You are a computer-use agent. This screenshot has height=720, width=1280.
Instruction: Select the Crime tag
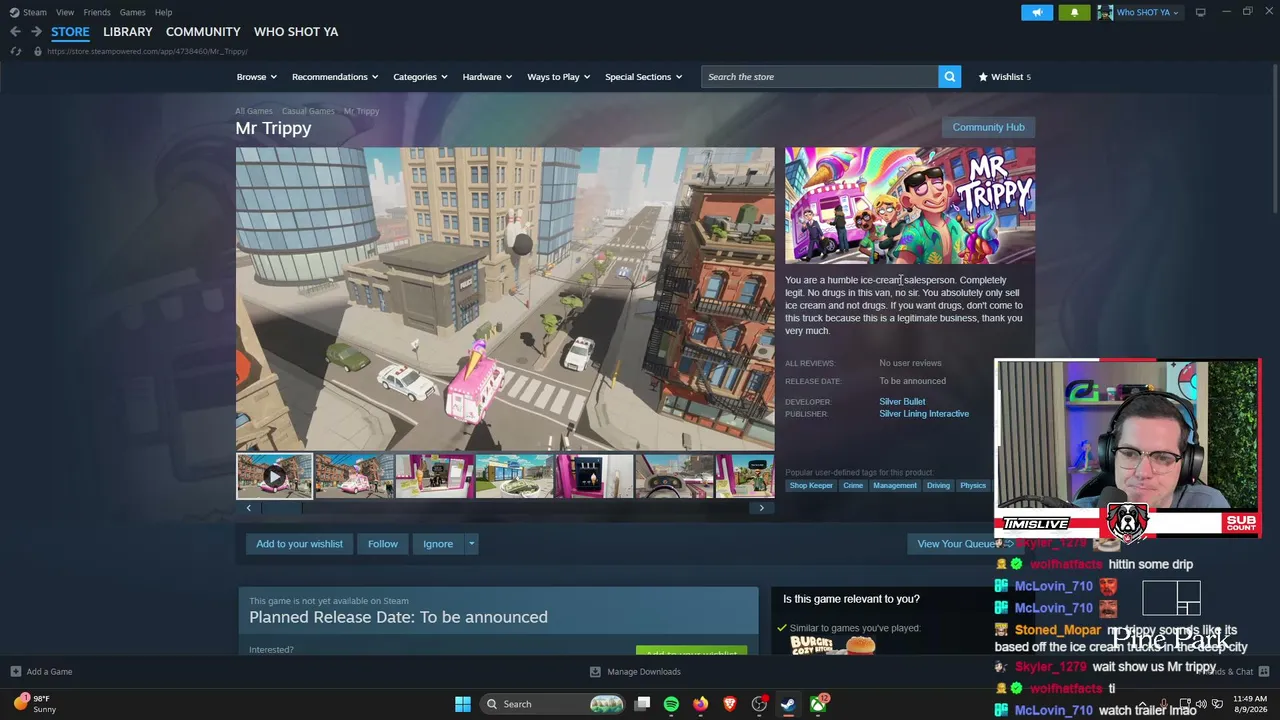point(853,486)
